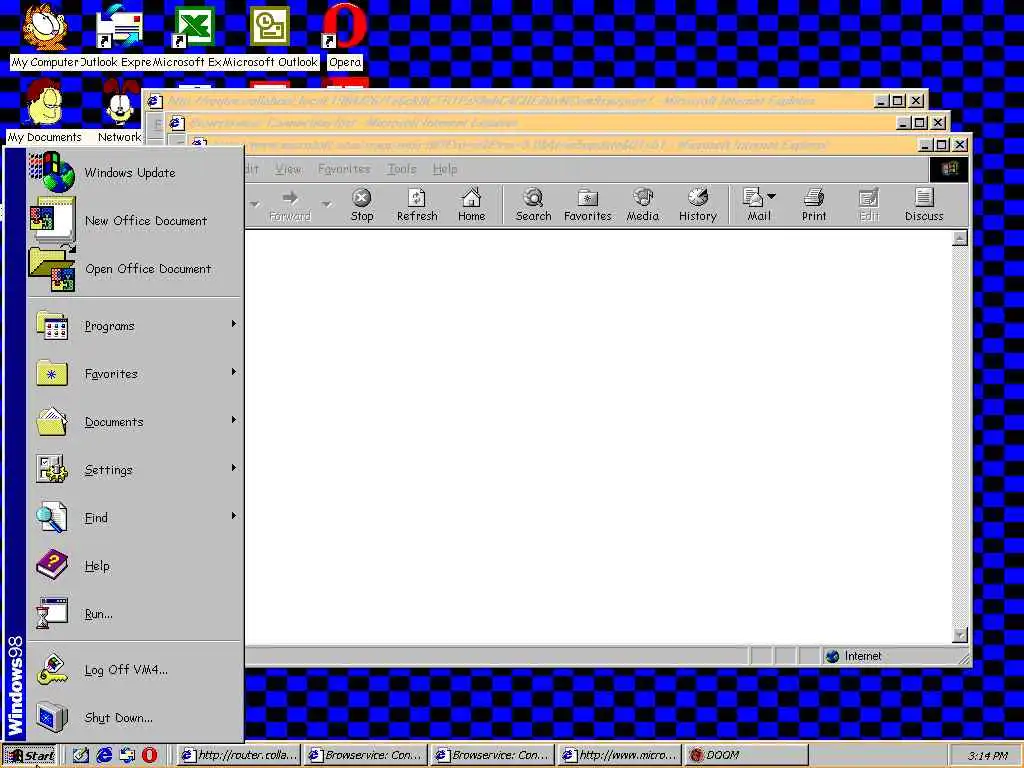Click the Forward navigation arrow

point(290,205)
